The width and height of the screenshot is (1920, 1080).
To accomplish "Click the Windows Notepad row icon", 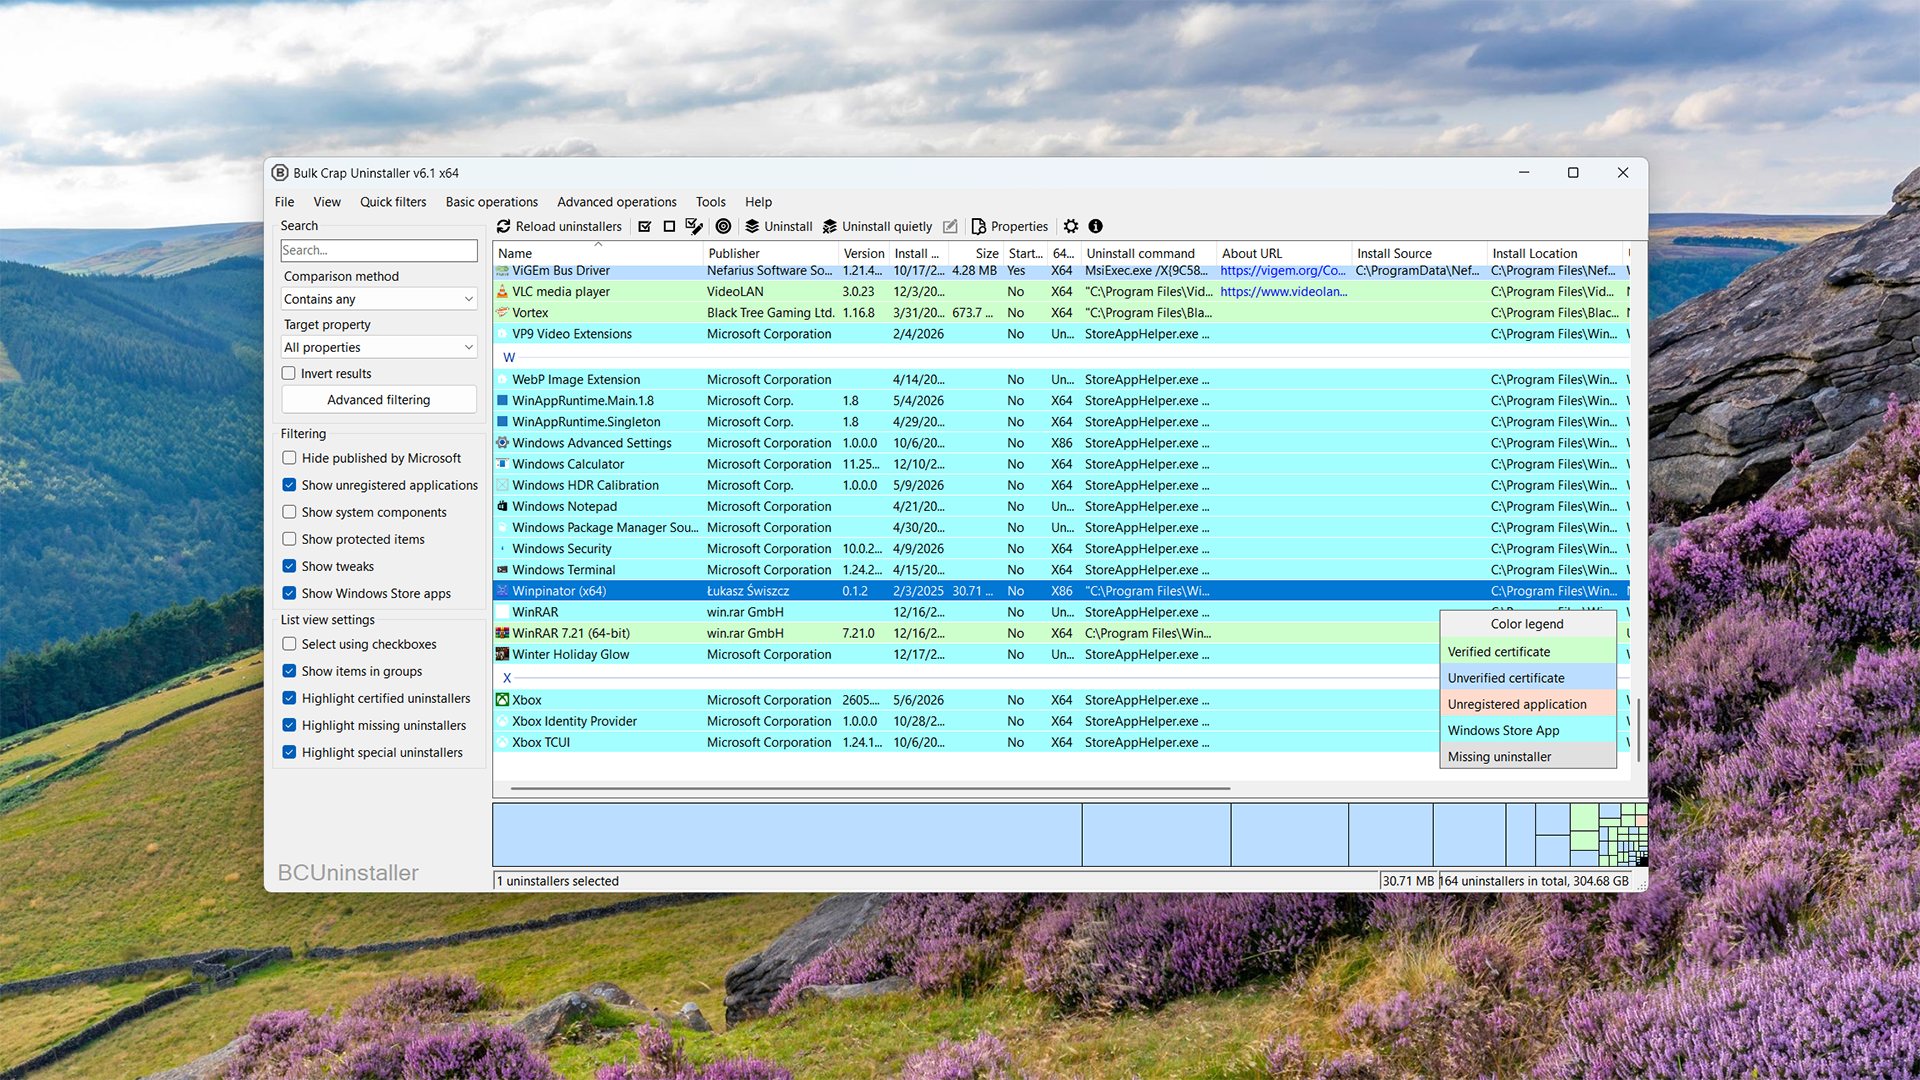I will tap(503, 506).
